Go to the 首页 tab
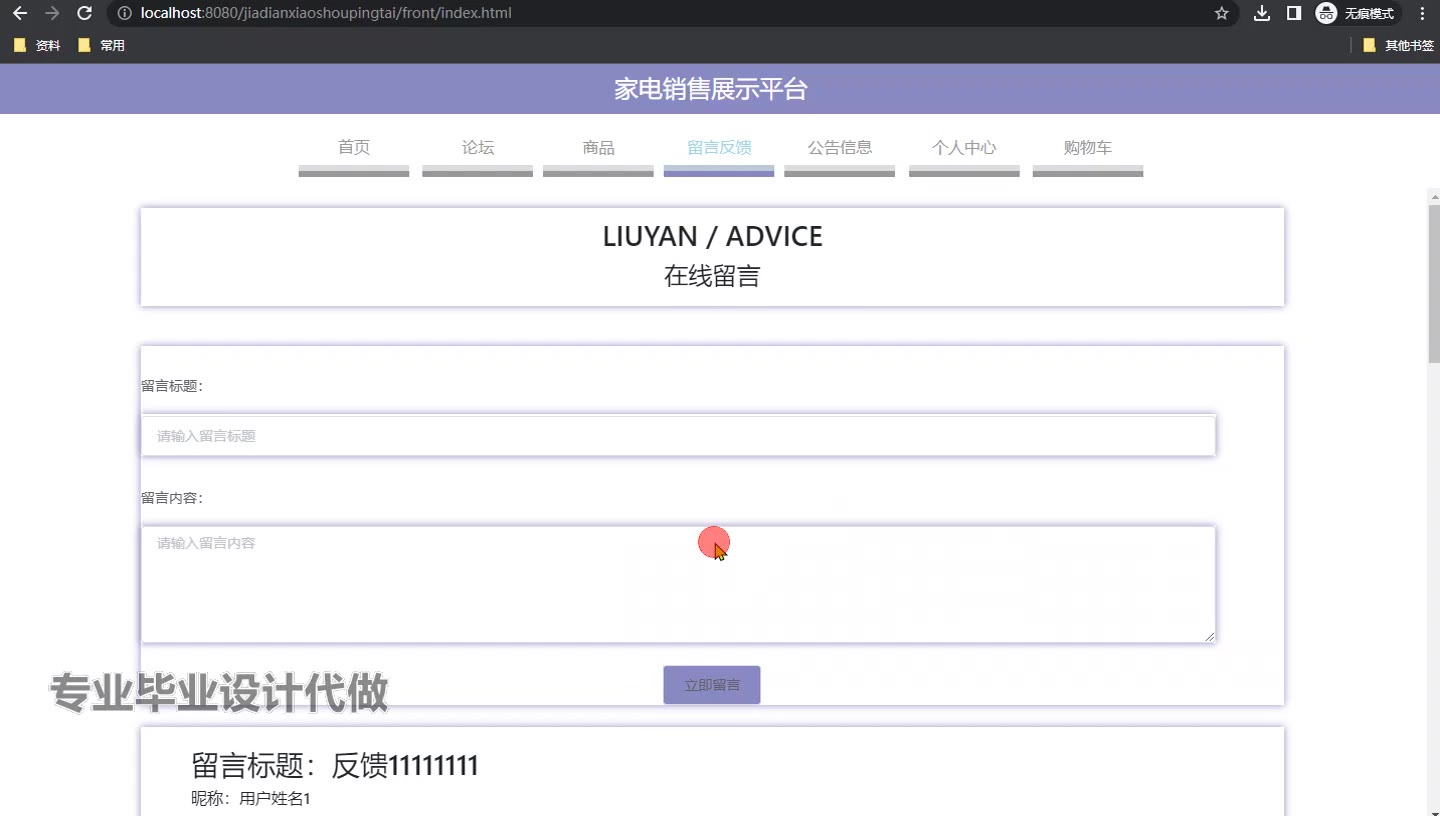Image resolution: width=1440 pixels, height=816 pixels. 354,148
